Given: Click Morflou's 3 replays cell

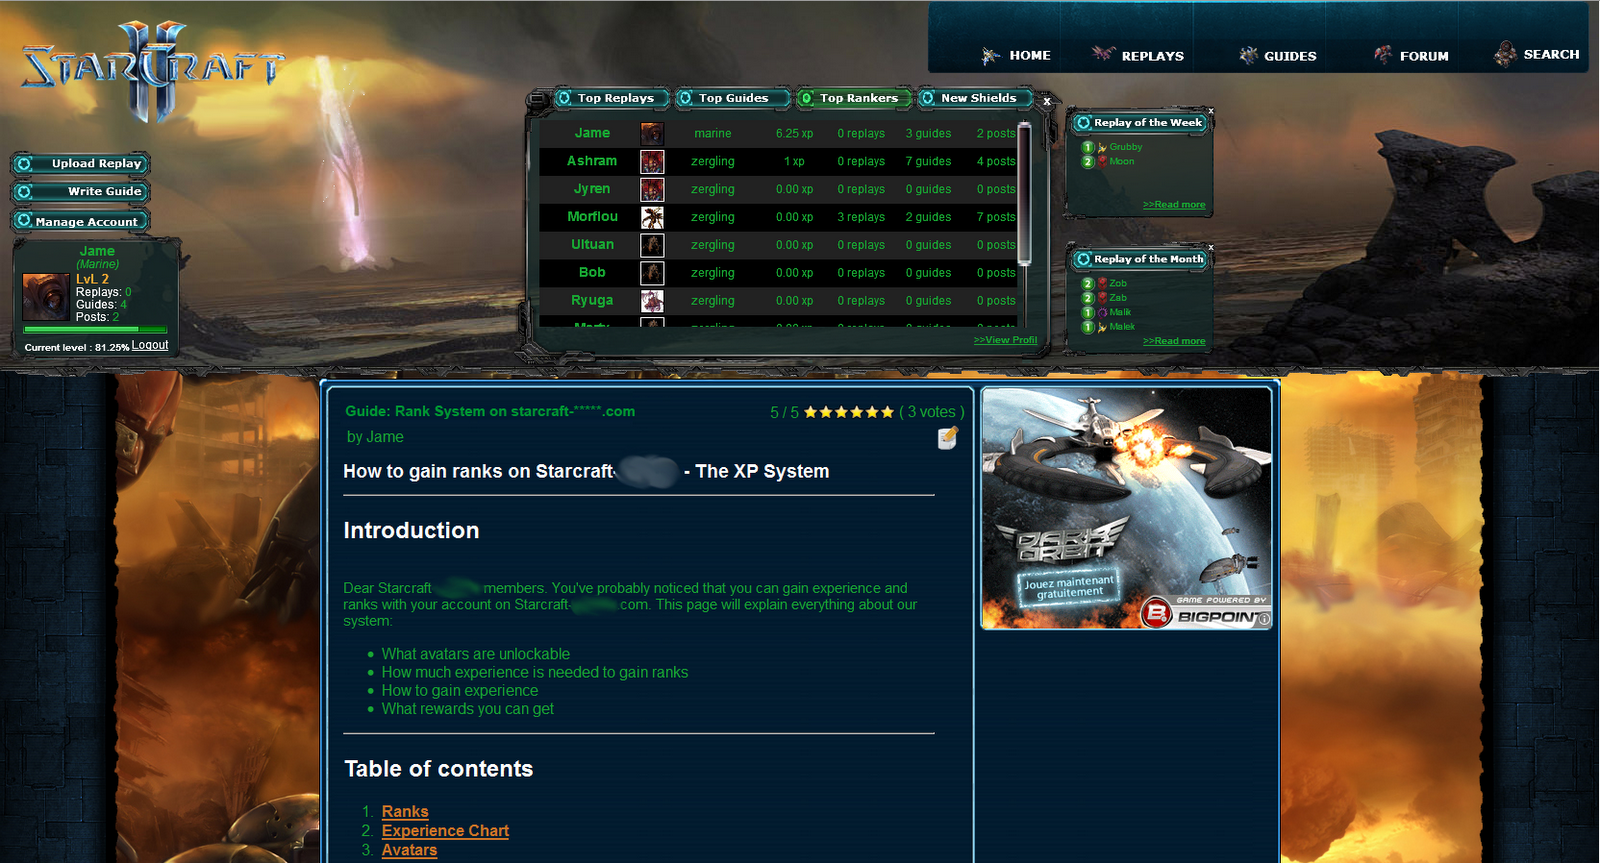Looking at the screenshot, I should (x=861, y=217).
